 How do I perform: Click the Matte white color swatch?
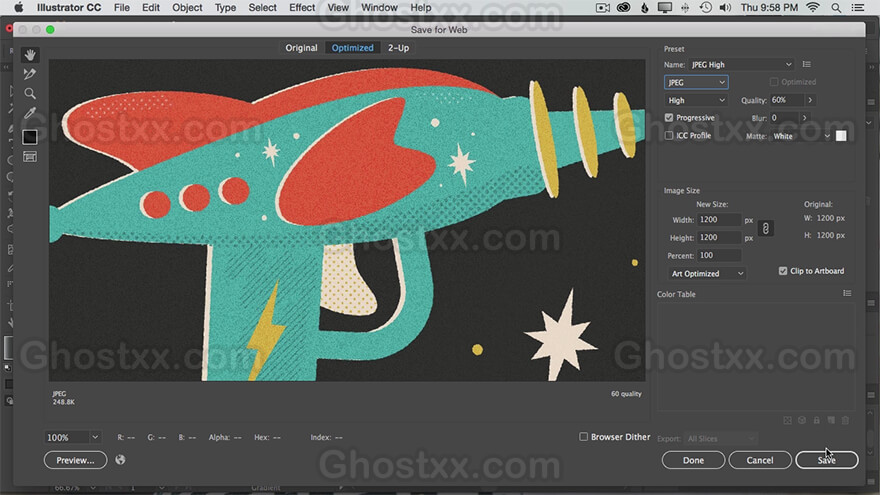click(x=841, y=136)
